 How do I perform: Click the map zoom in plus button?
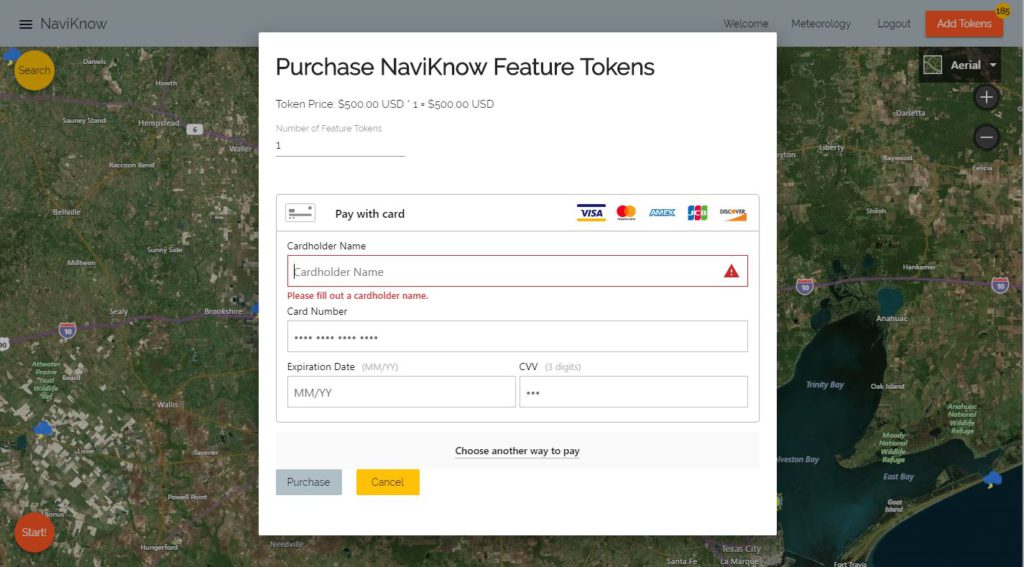pyautogui.click(x=986, y=98)
